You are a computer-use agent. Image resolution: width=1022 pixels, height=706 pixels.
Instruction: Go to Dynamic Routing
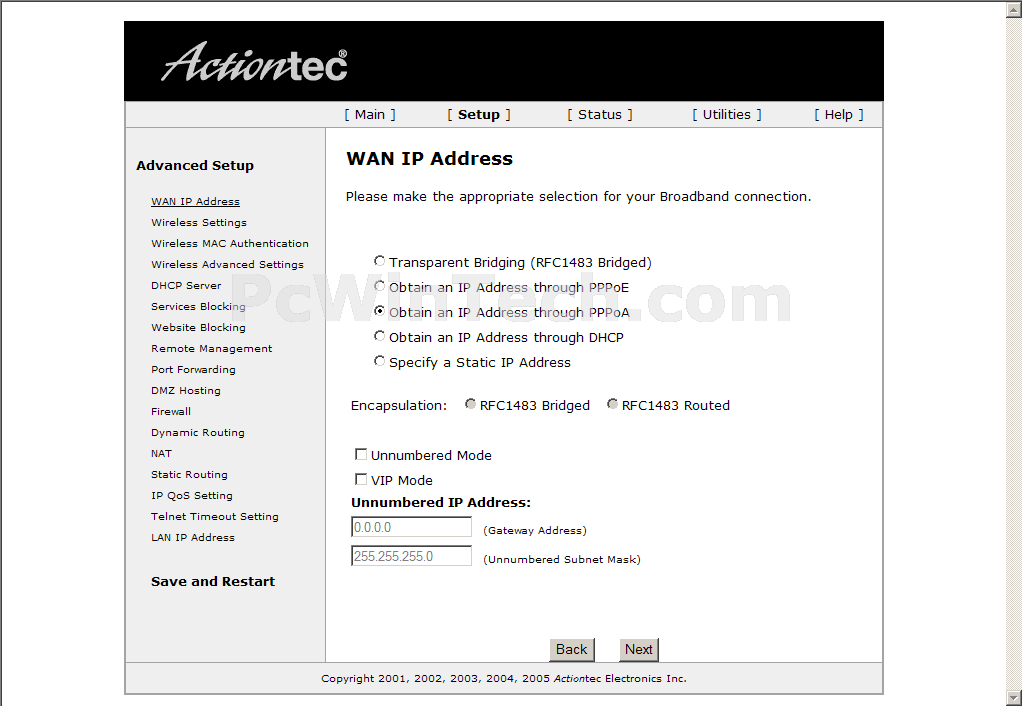pyautogui.click(x=197, y=432)
